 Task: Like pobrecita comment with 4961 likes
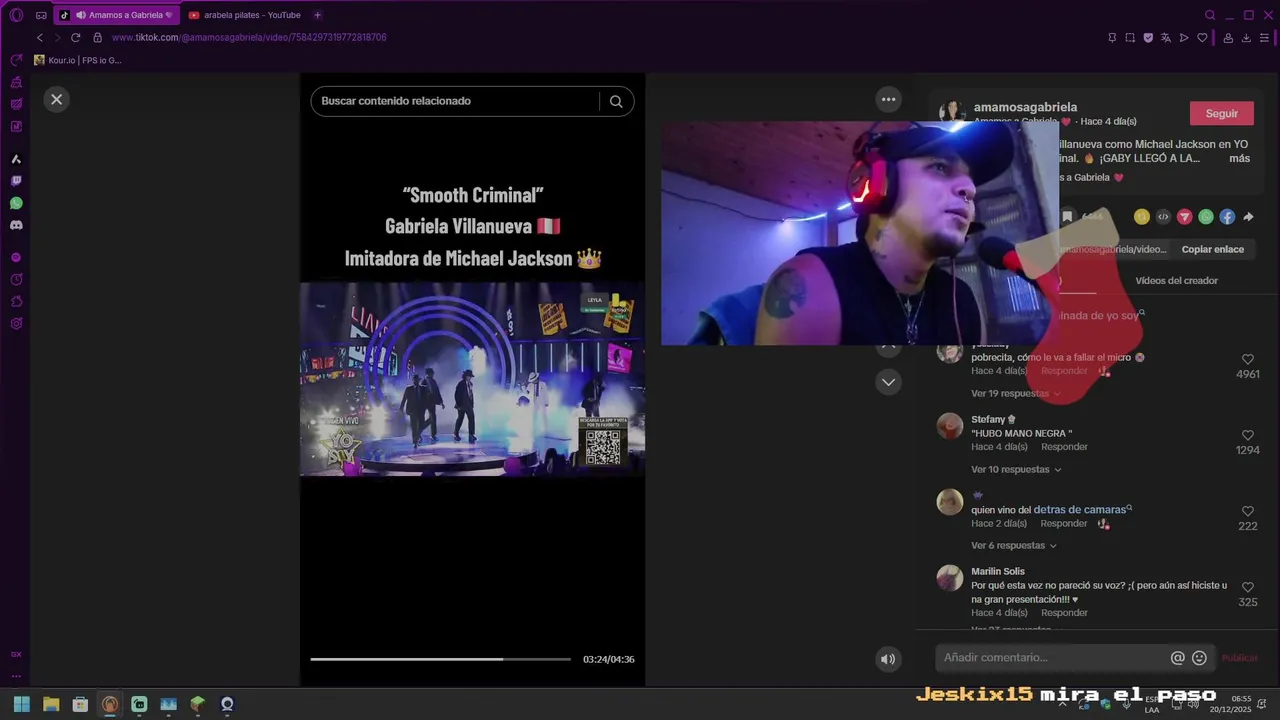coord(1248,359)
